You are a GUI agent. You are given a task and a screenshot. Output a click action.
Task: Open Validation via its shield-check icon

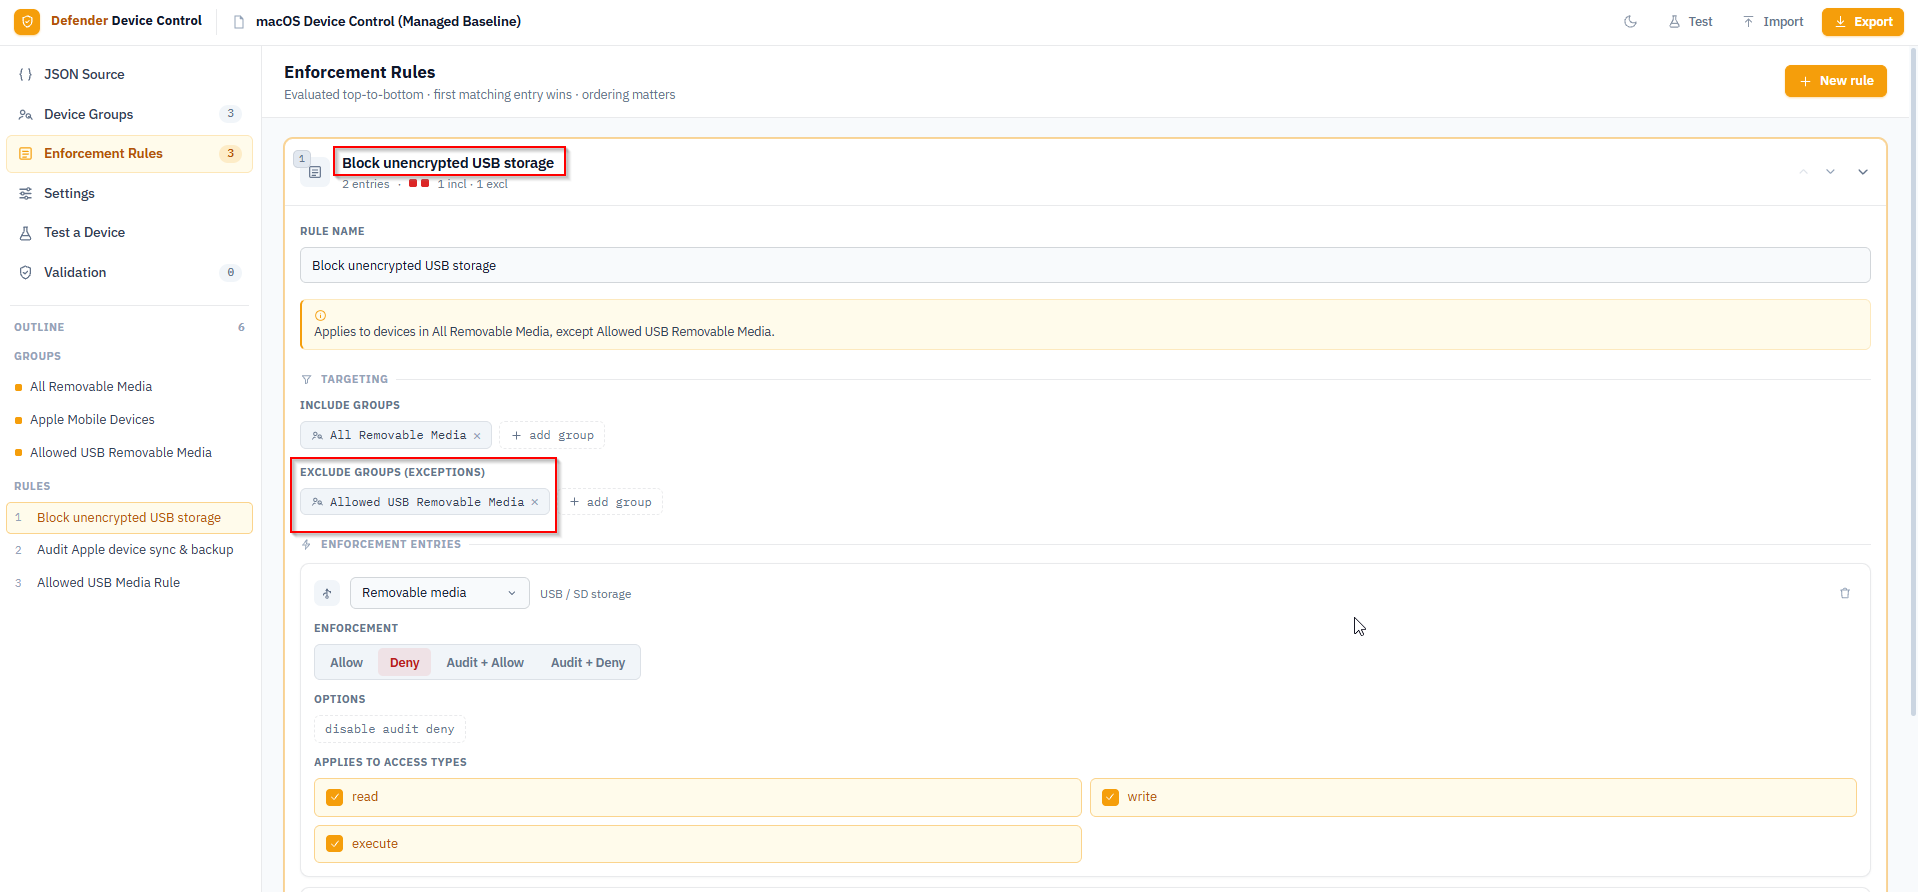pyautogui.click(x=26, y=272)
